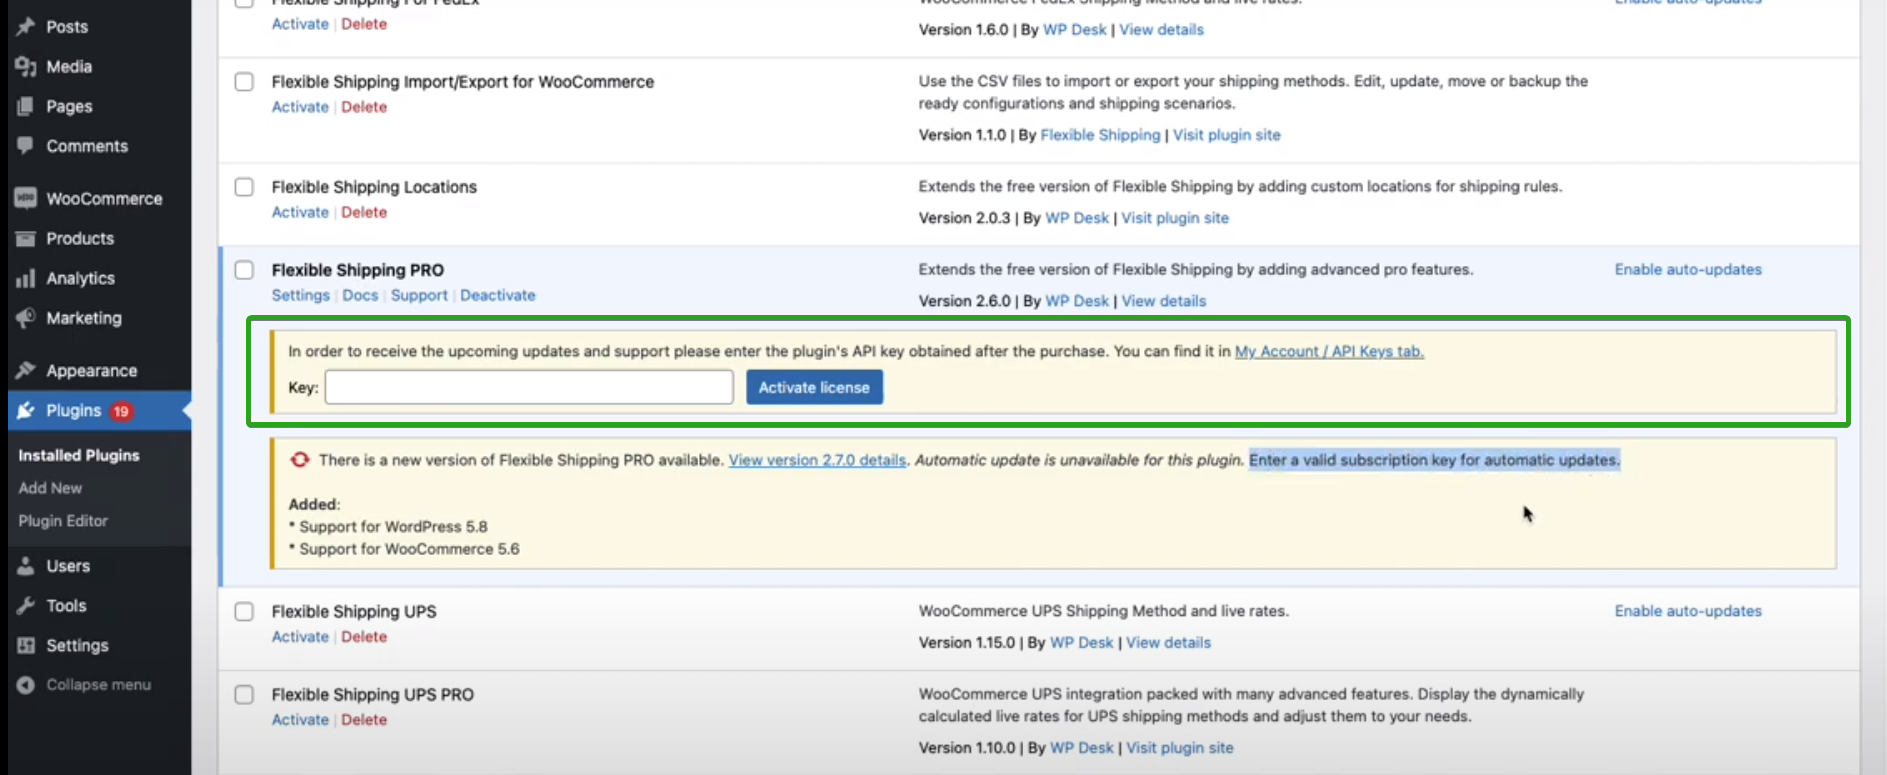Click the Products box icon
Image resolution: width=1887 pixels, height=775 pixels.
[26, 239]
